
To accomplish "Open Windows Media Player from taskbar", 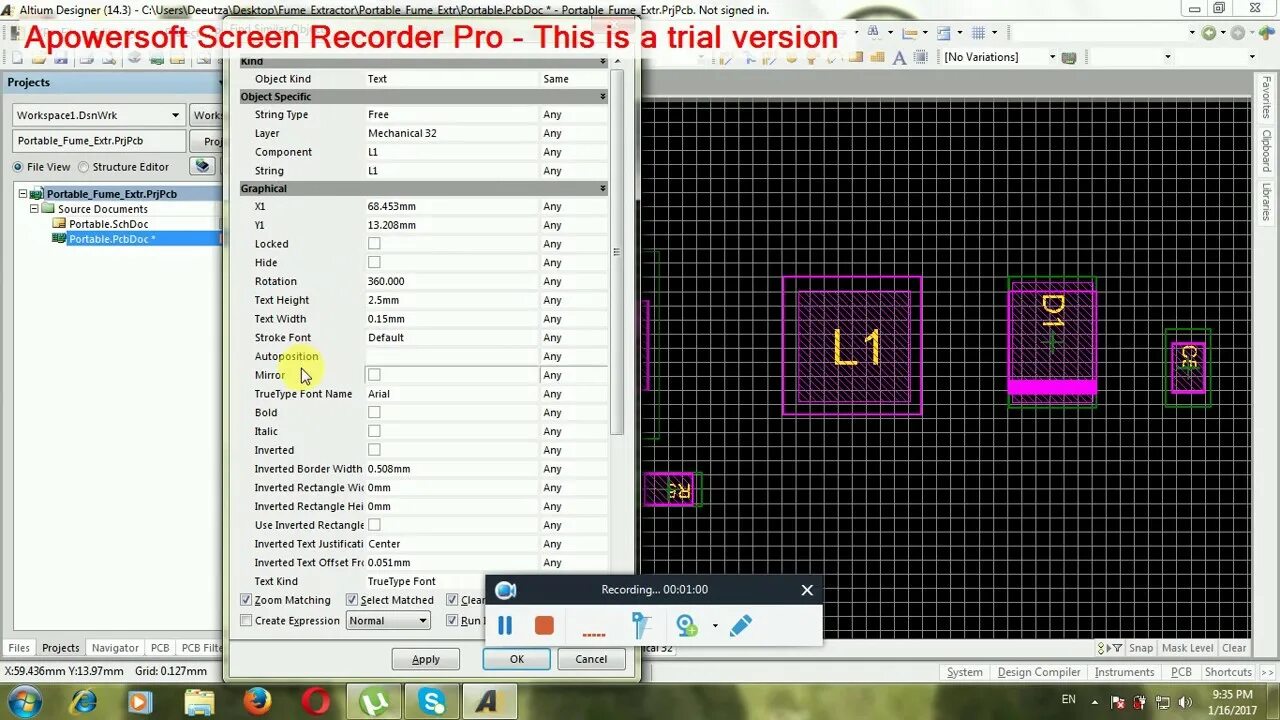I will coord(141,701).
